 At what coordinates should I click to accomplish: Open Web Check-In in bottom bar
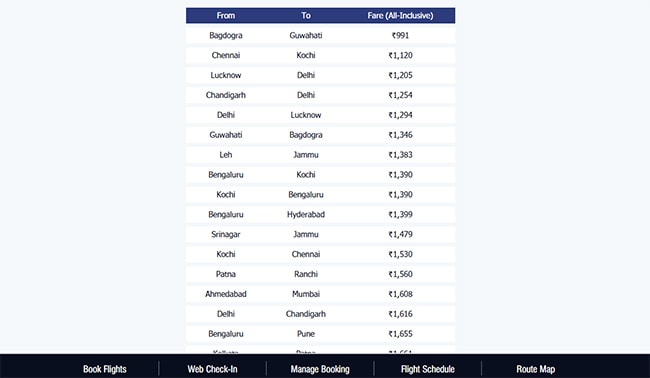tap(212, 369)
